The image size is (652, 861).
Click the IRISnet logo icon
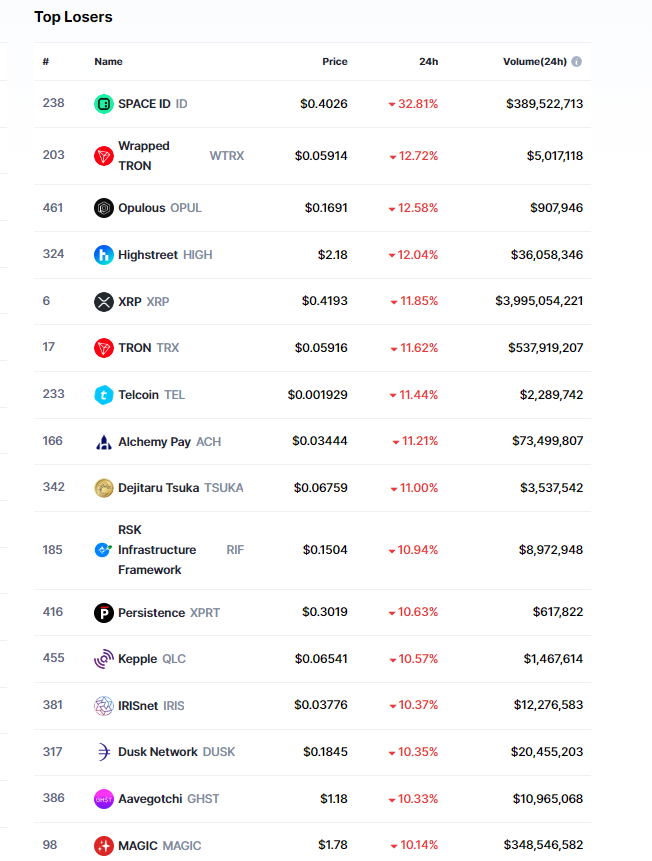[x=104, y=706]
